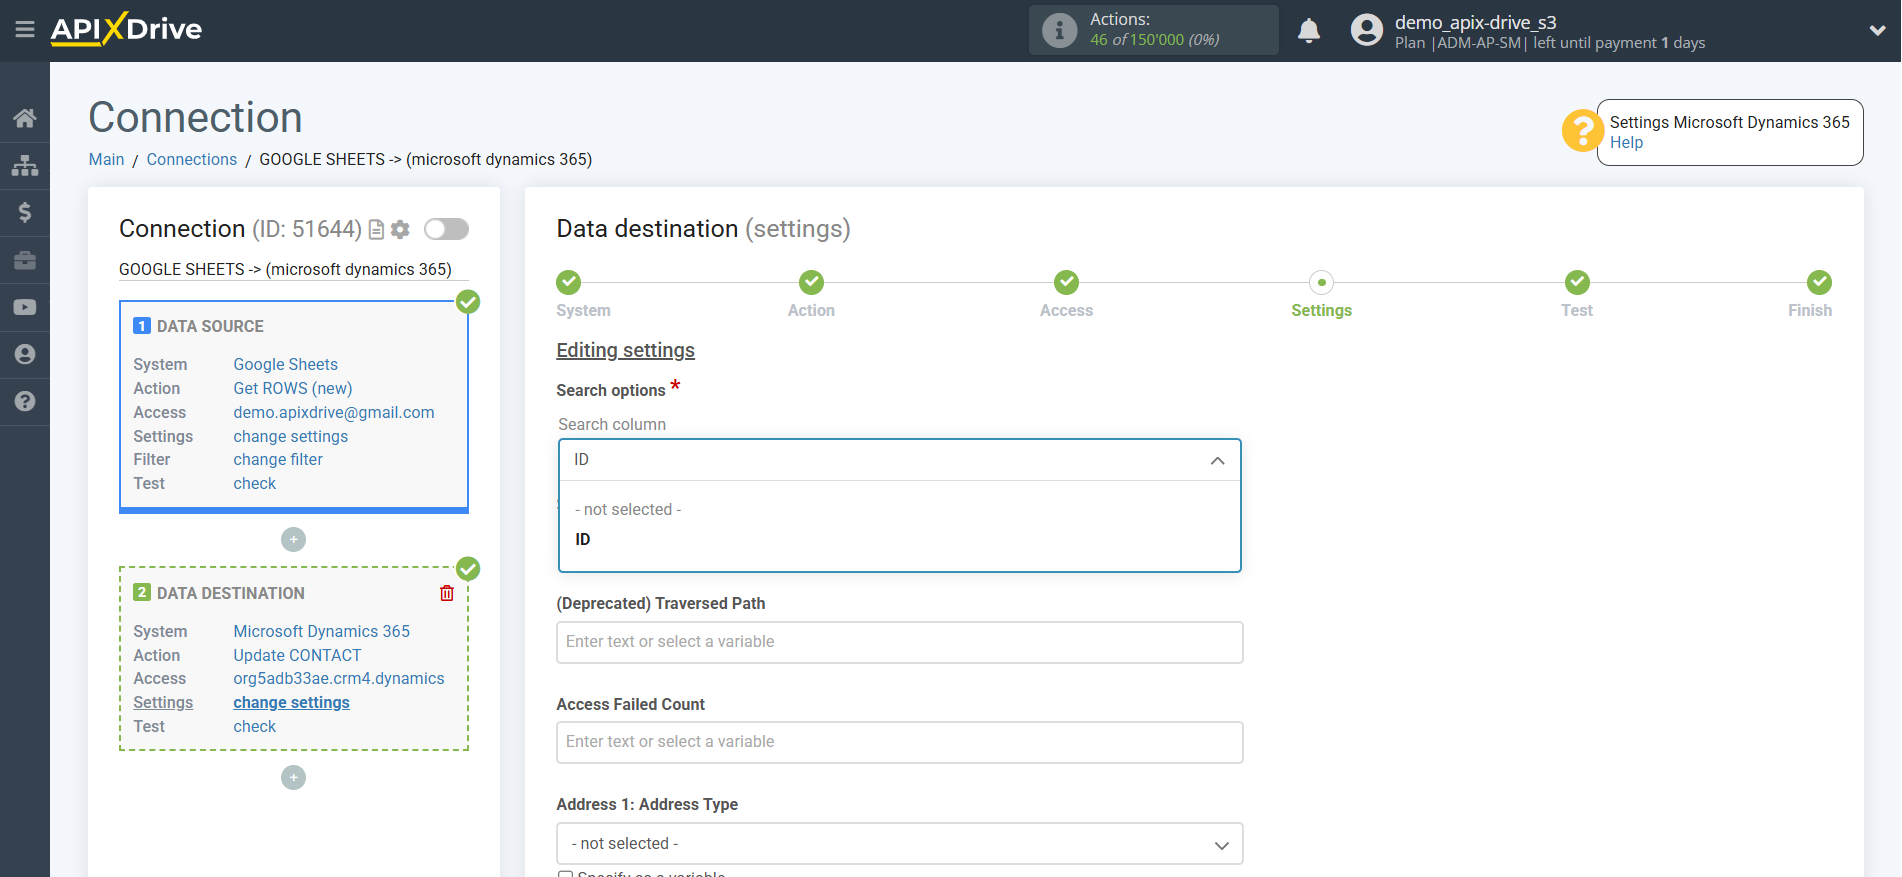The image size is (1902, 877).
Task: Open Microsoft Dynamics 365 system link
Action: tap(322, 632)
